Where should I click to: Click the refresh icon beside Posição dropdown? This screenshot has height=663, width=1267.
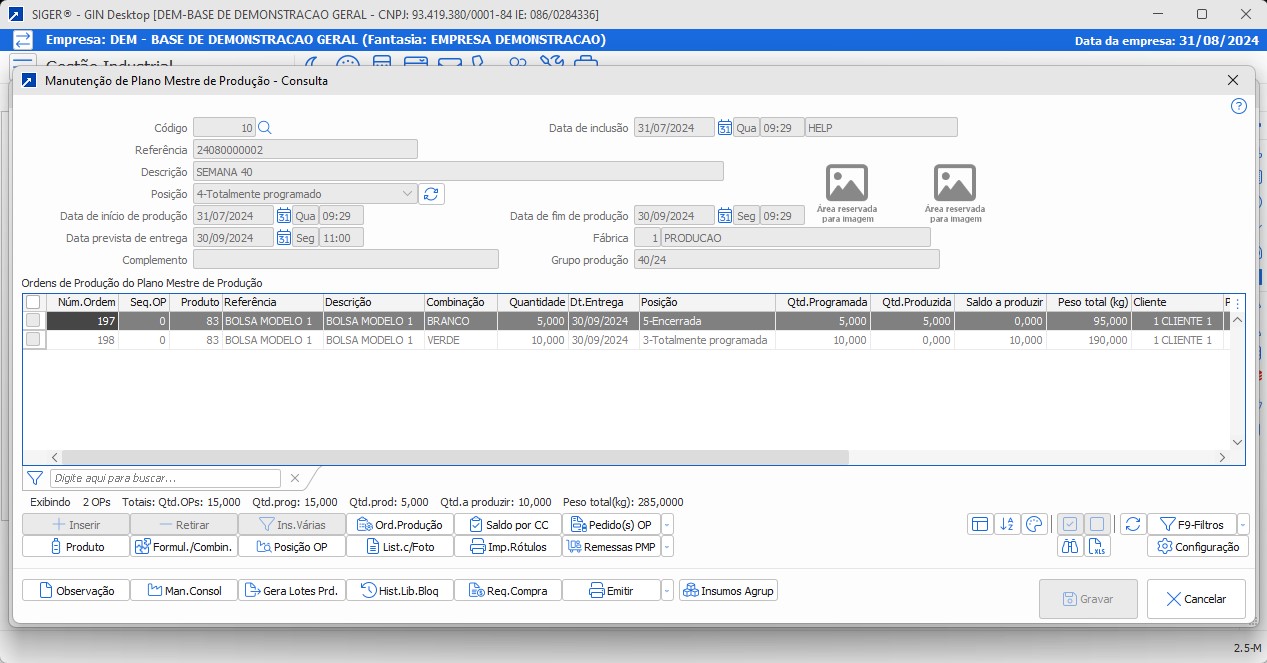point(431,194)
